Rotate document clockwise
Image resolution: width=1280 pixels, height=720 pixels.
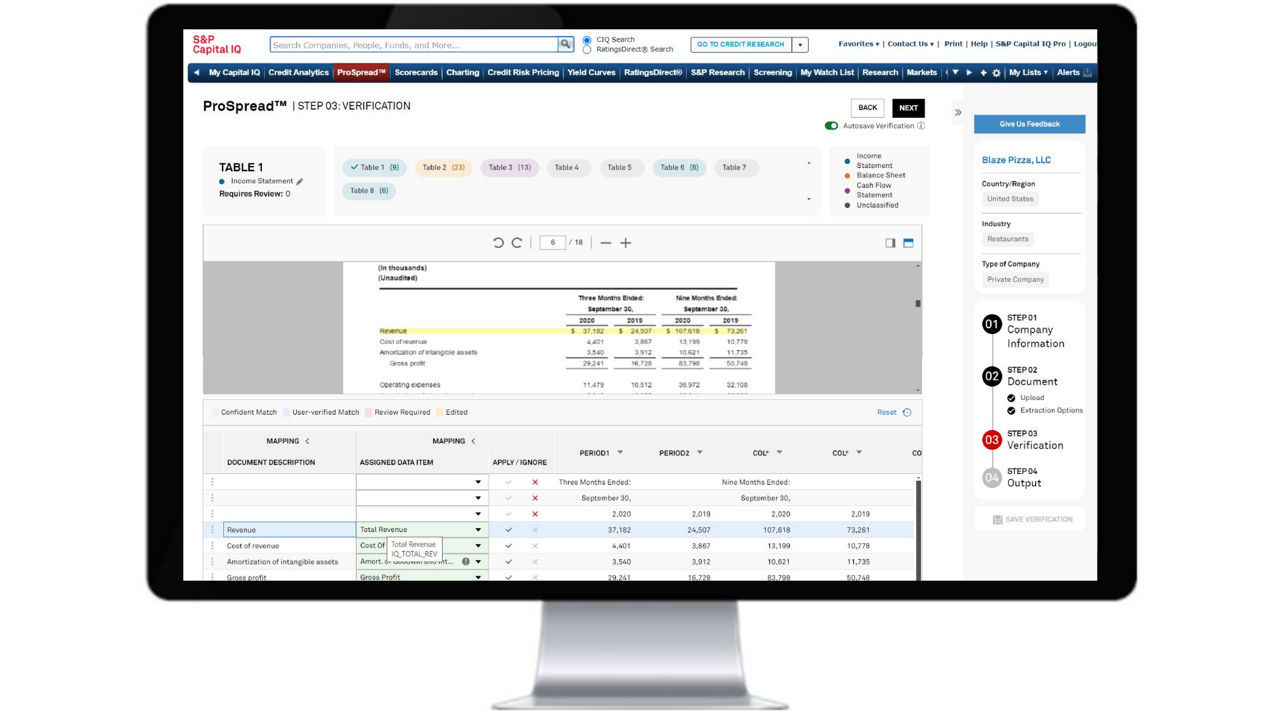click(517, 243)
